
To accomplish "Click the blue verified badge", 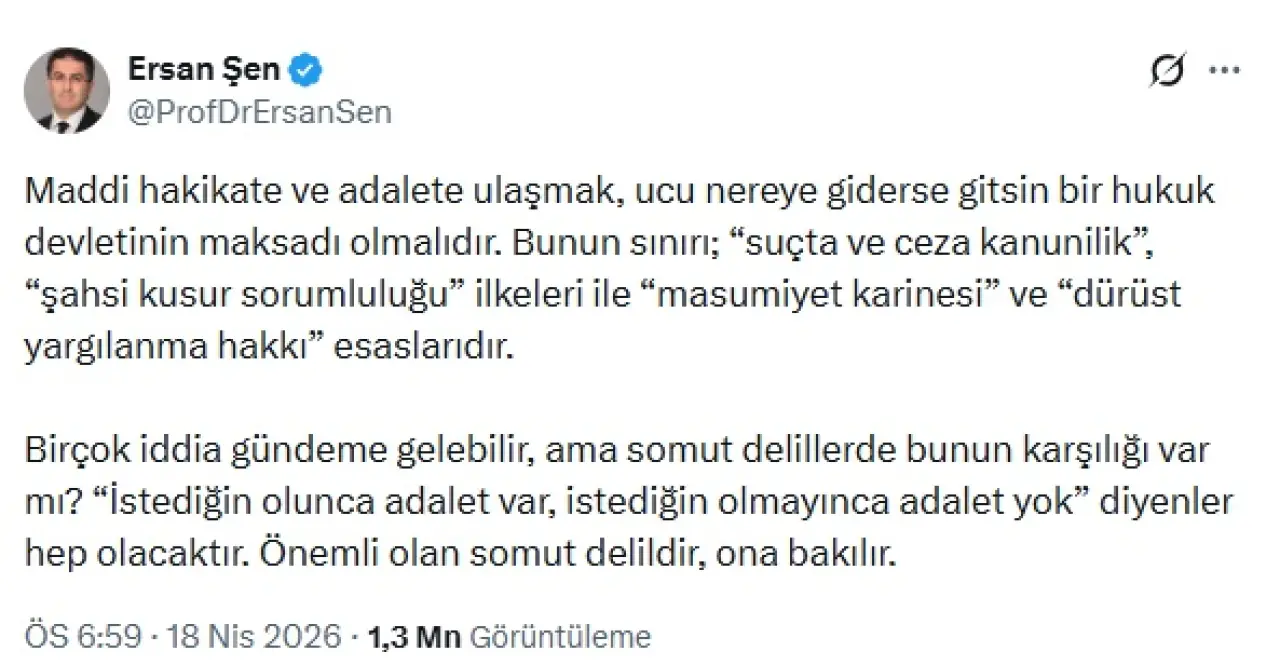I will coord(305,71).
